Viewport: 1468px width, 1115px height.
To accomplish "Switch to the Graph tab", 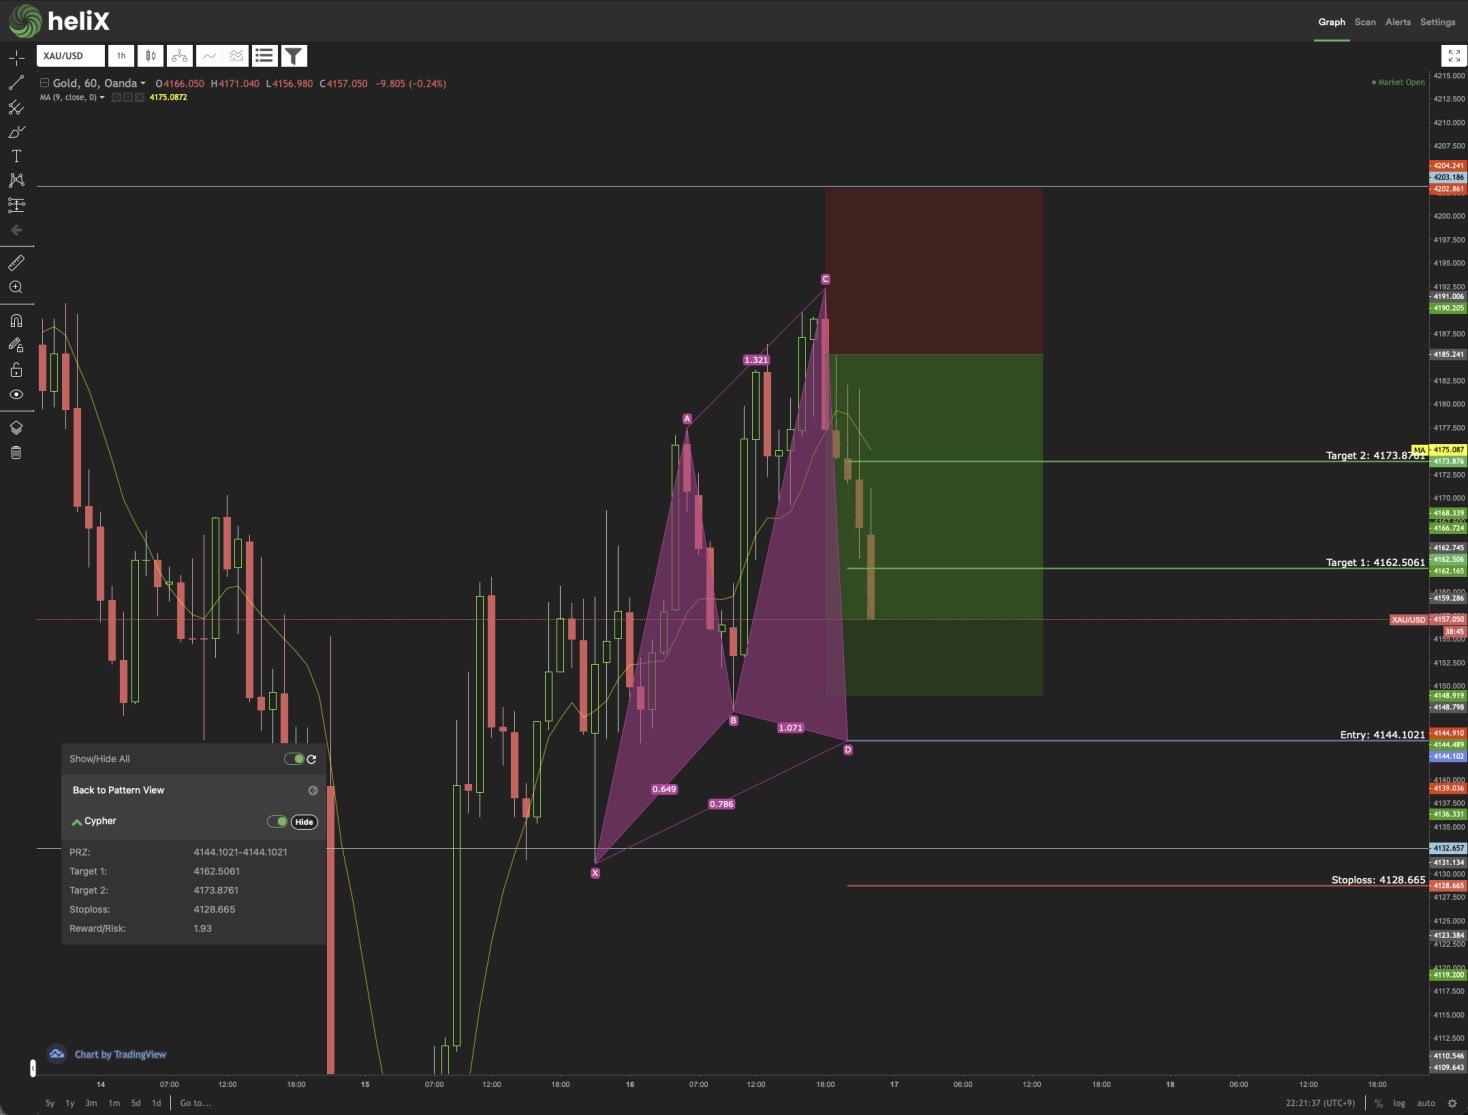I will coord(1331,22).
